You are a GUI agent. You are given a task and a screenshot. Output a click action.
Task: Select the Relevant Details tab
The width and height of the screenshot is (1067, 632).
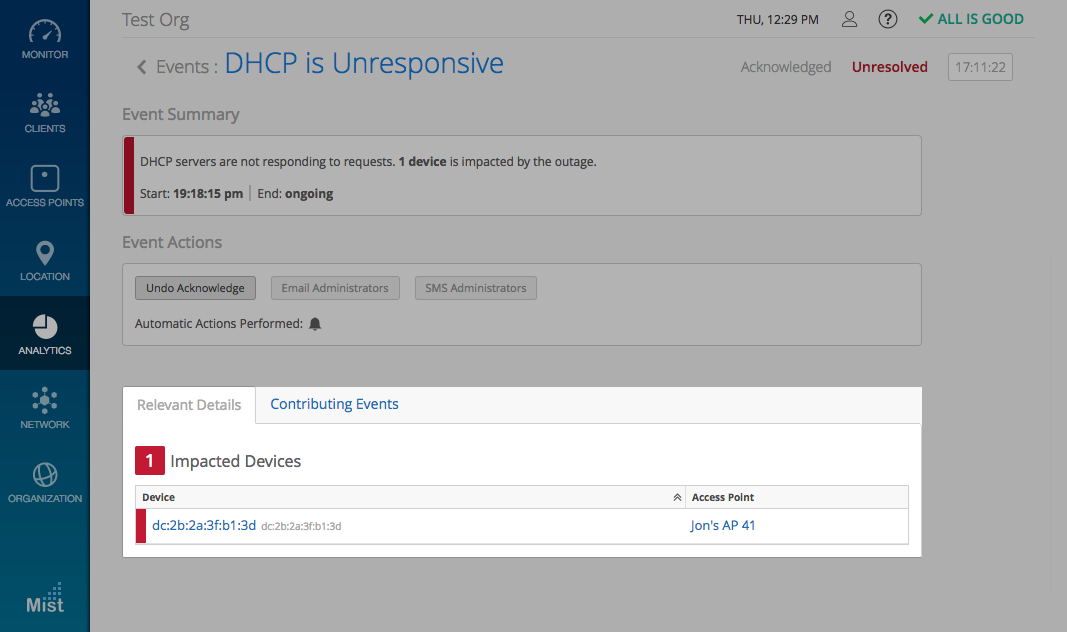pos(189,405)
